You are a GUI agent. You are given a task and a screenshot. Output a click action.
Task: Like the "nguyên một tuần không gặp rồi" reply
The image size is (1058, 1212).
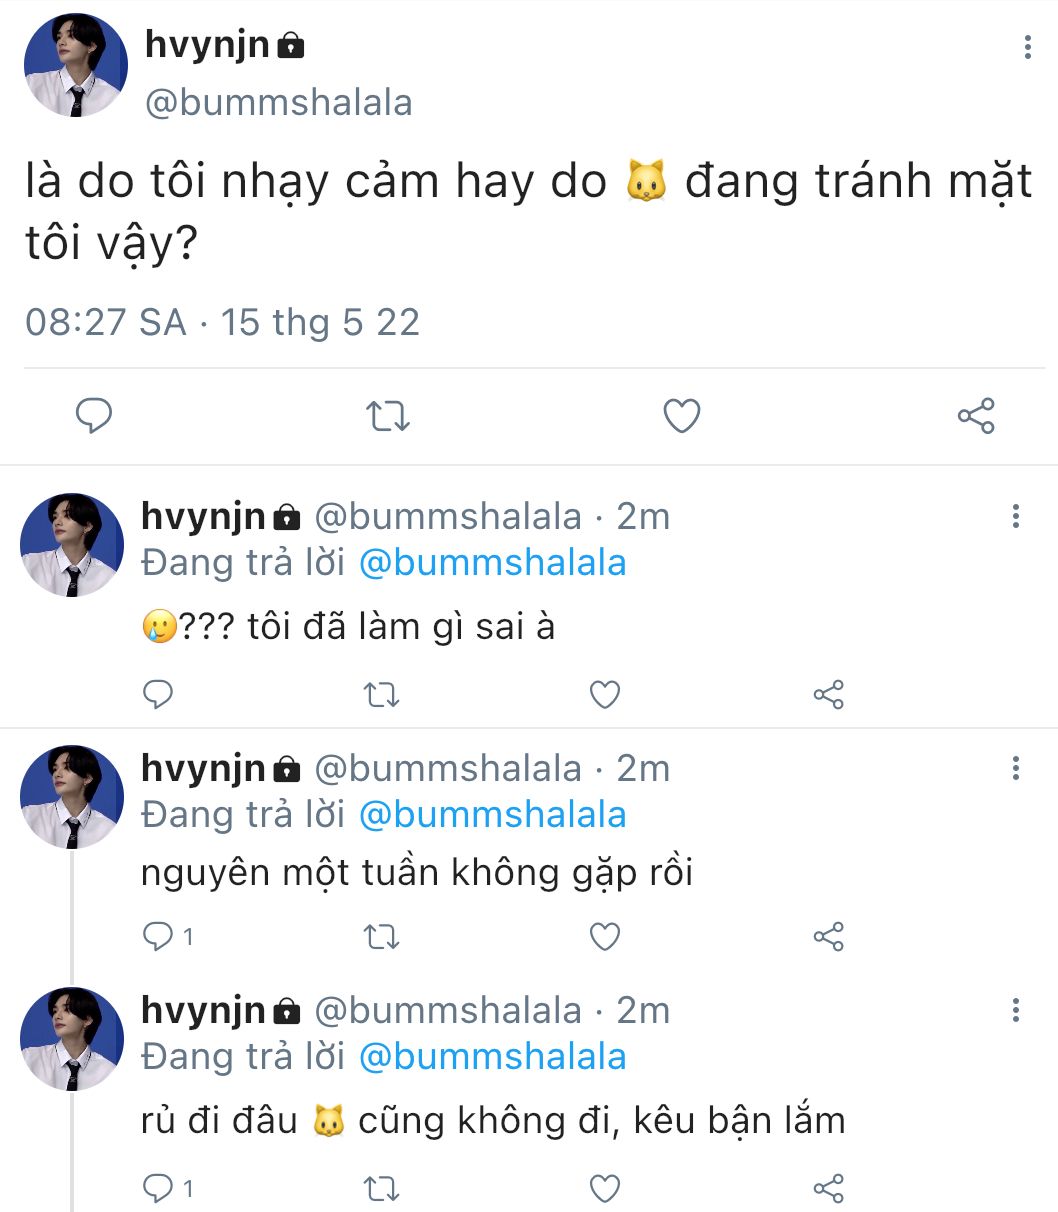click(604, 937)
